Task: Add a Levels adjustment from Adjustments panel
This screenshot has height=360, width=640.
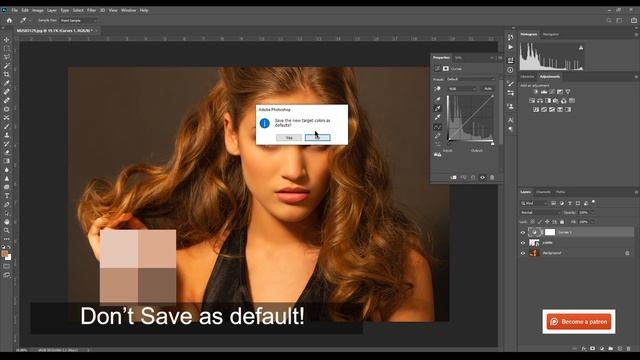Action: coord(544,92)
